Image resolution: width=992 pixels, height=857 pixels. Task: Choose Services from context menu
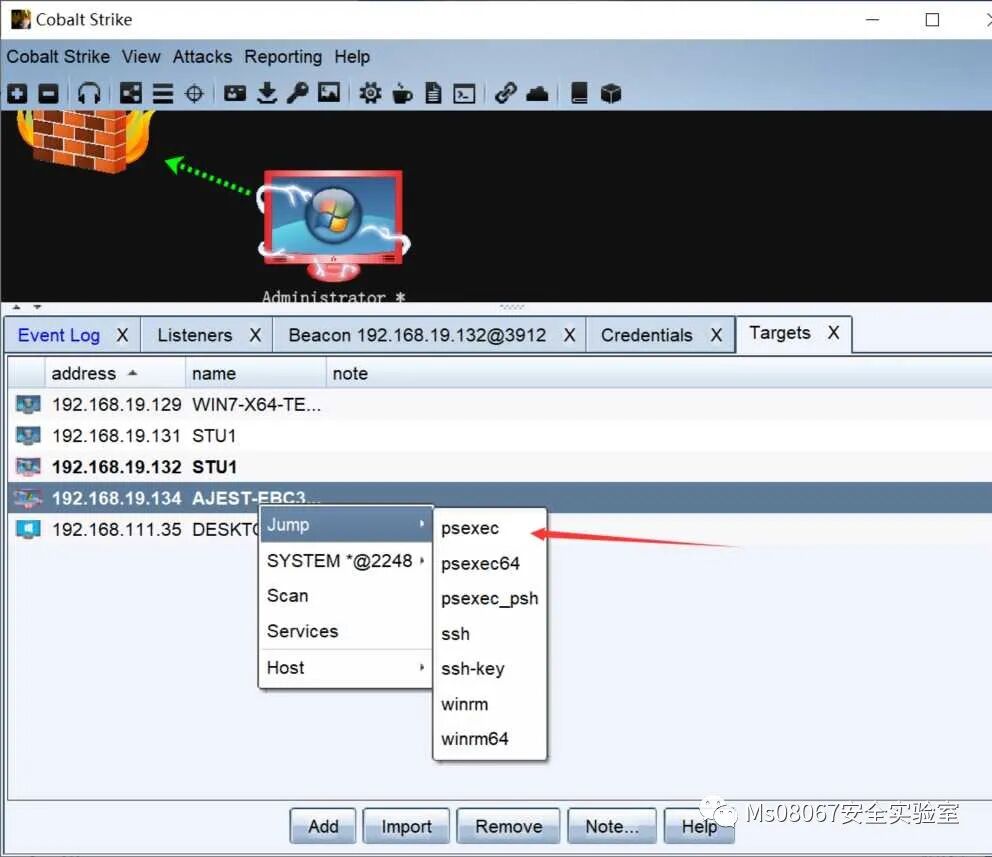point(346,631)
